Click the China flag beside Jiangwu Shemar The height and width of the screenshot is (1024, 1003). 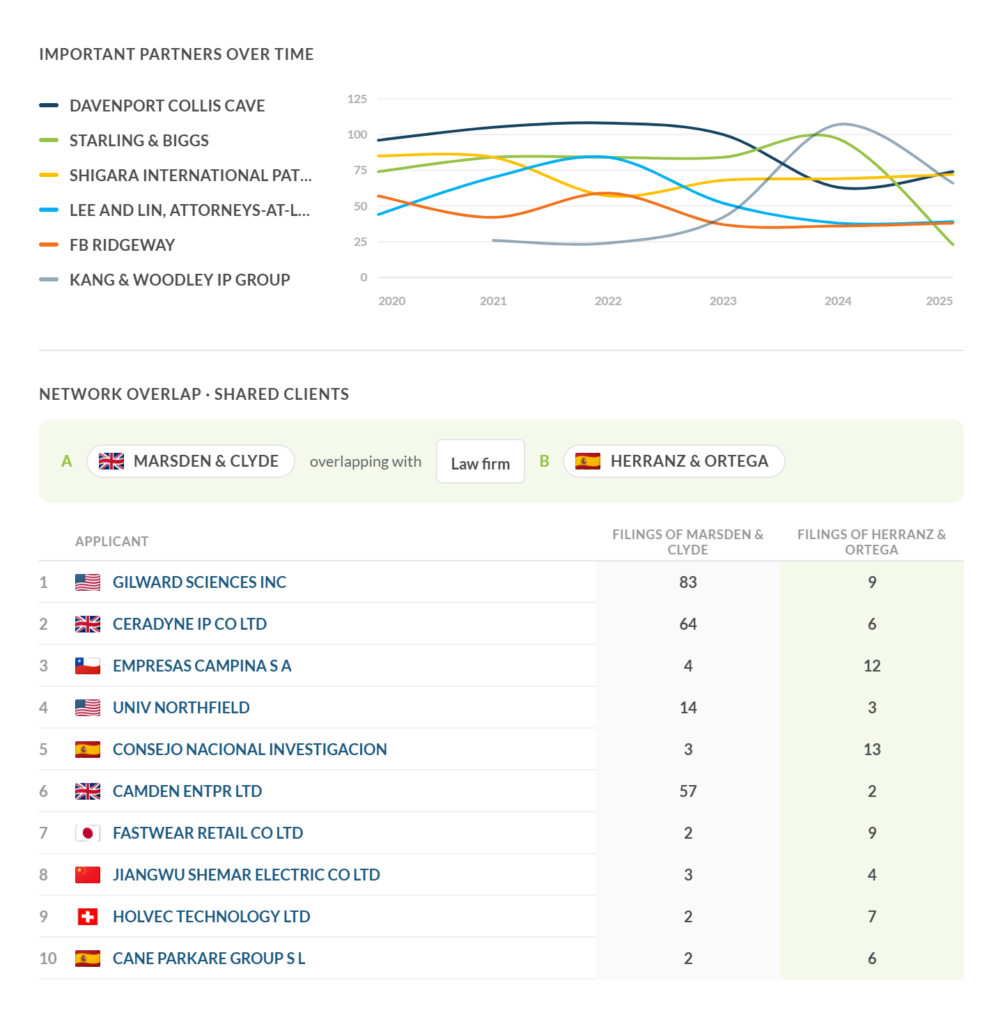tap(88, 874)
